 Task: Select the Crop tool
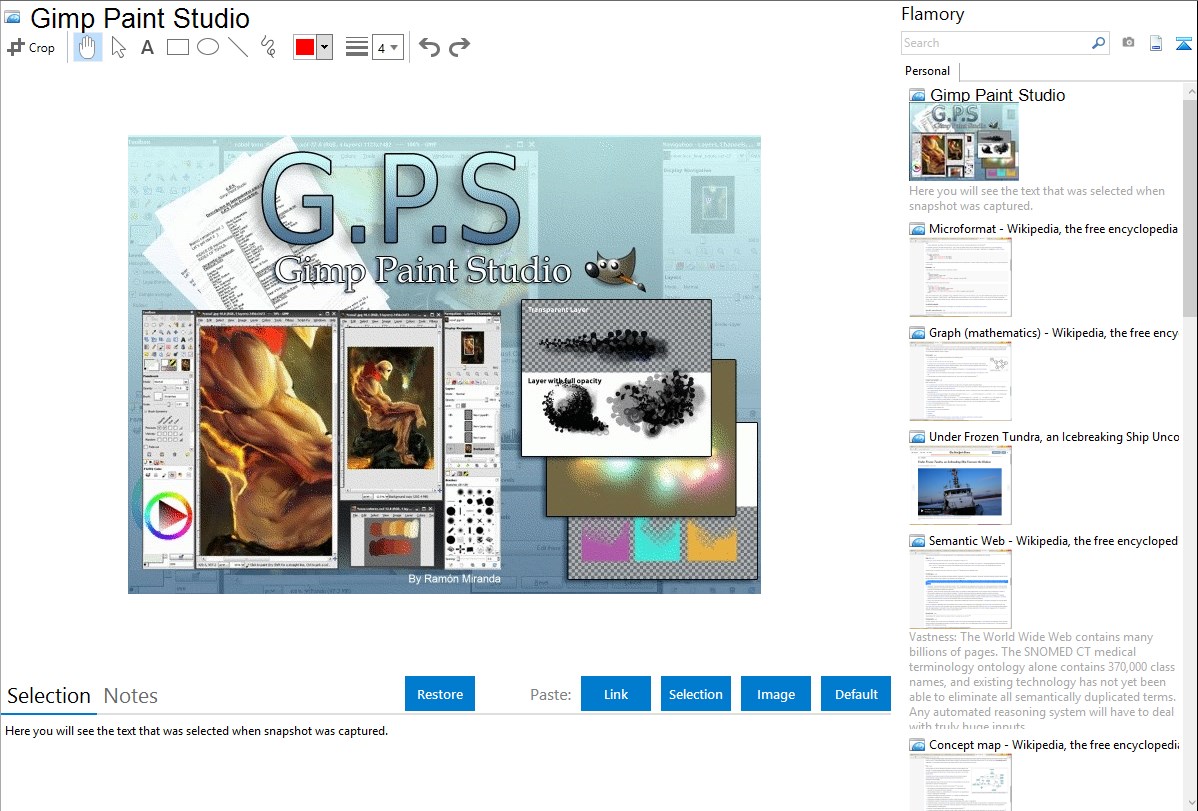coord(31,47)
